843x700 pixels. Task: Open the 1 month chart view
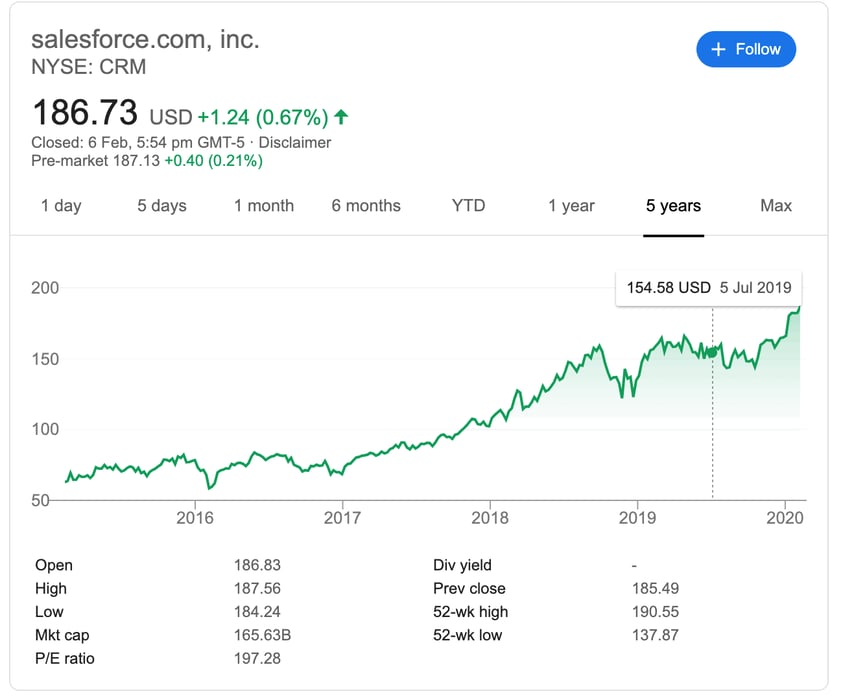click(x=264, y=205)
